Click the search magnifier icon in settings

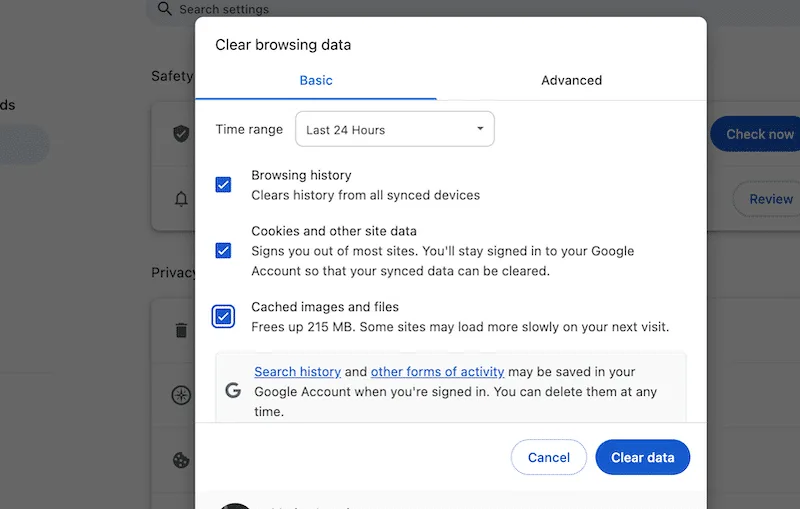(164, 9)
